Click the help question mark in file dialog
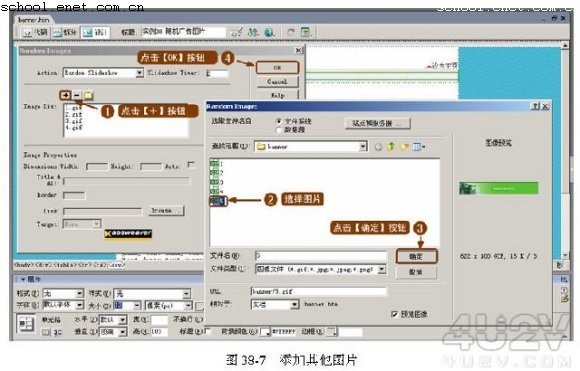The width and height of the screenshot is (580, 371). click(535, 107)
